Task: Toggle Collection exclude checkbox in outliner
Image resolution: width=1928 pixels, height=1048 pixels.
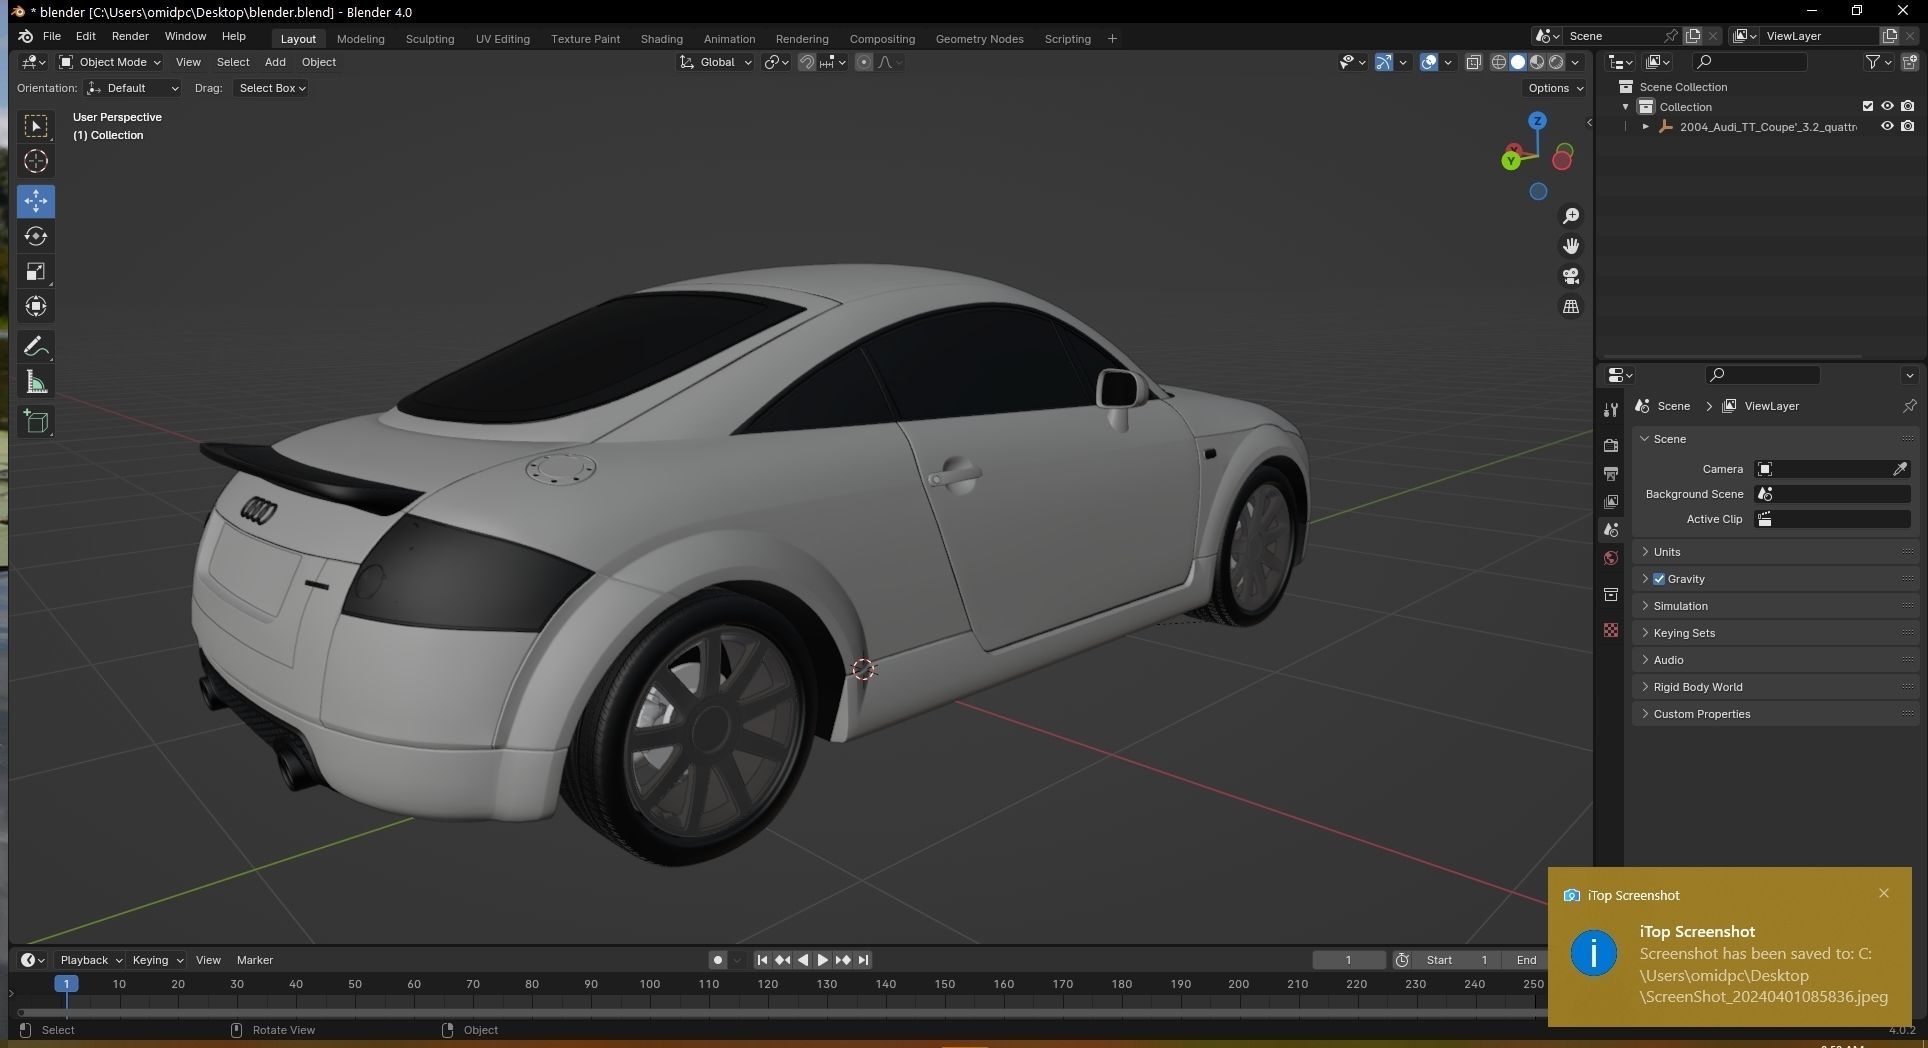Action: pos(1867,106)
